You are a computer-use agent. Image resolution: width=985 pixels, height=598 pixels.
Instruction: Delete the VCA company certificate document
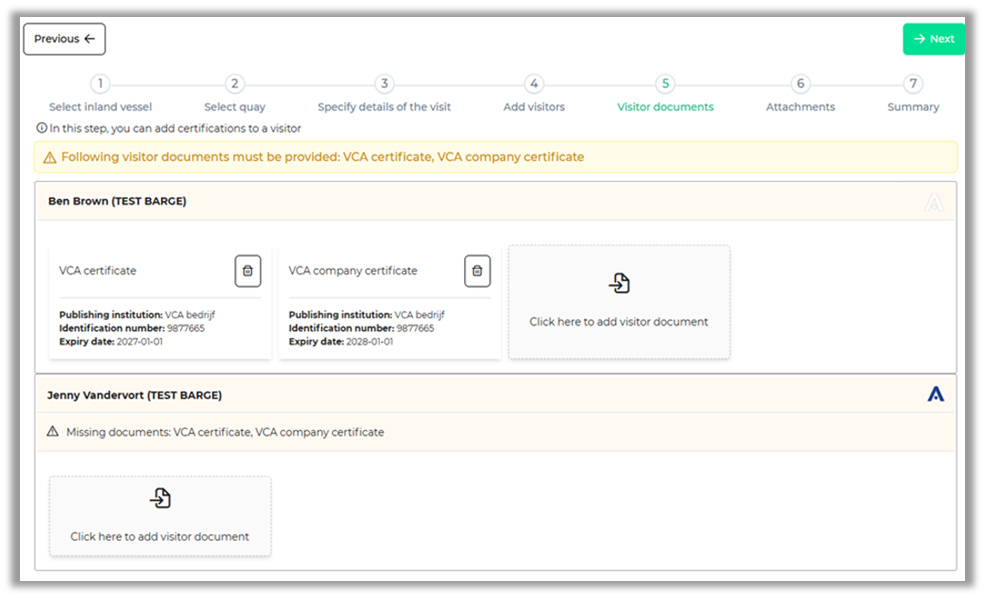(x=477, y=271)
